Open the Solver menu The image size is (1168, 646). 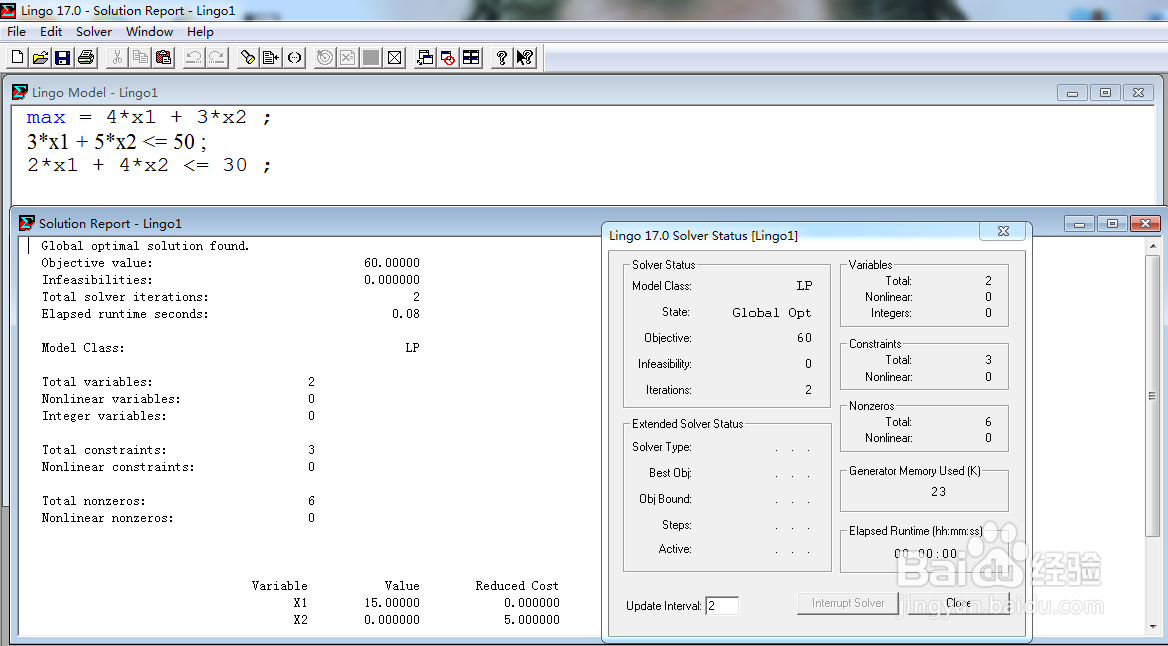[94, 31]
